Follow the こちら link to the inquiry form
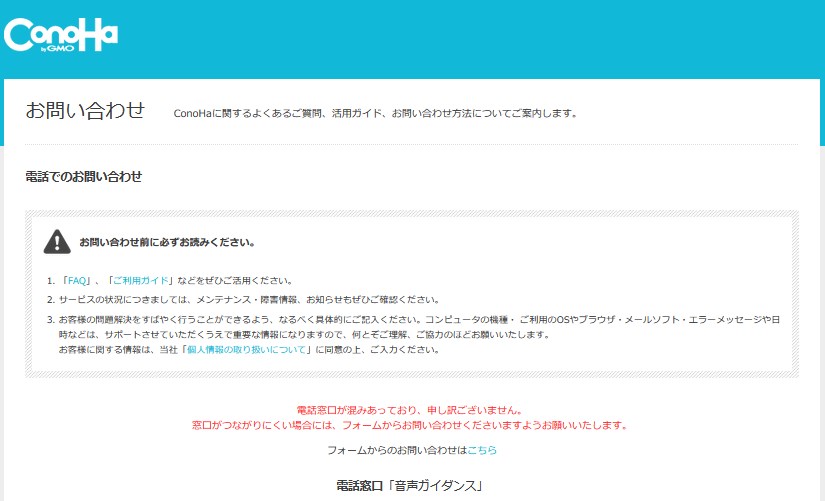 [482, 451]
